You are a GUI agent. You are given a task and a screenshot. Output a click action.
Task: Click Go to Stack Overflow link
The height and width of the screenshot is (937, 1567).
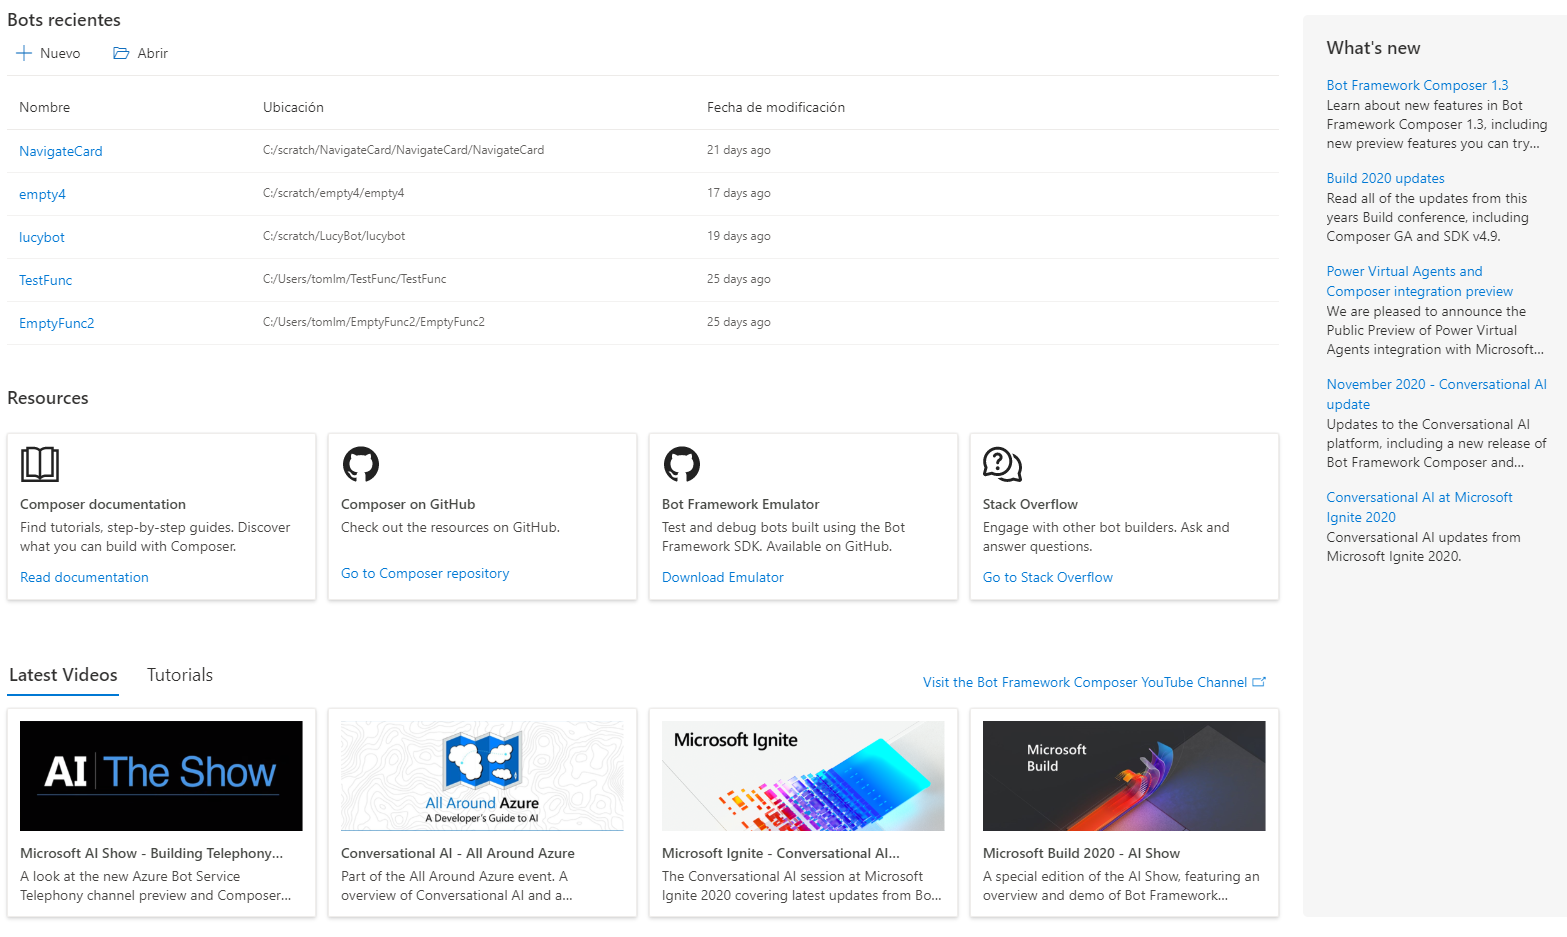(1047, 577)
